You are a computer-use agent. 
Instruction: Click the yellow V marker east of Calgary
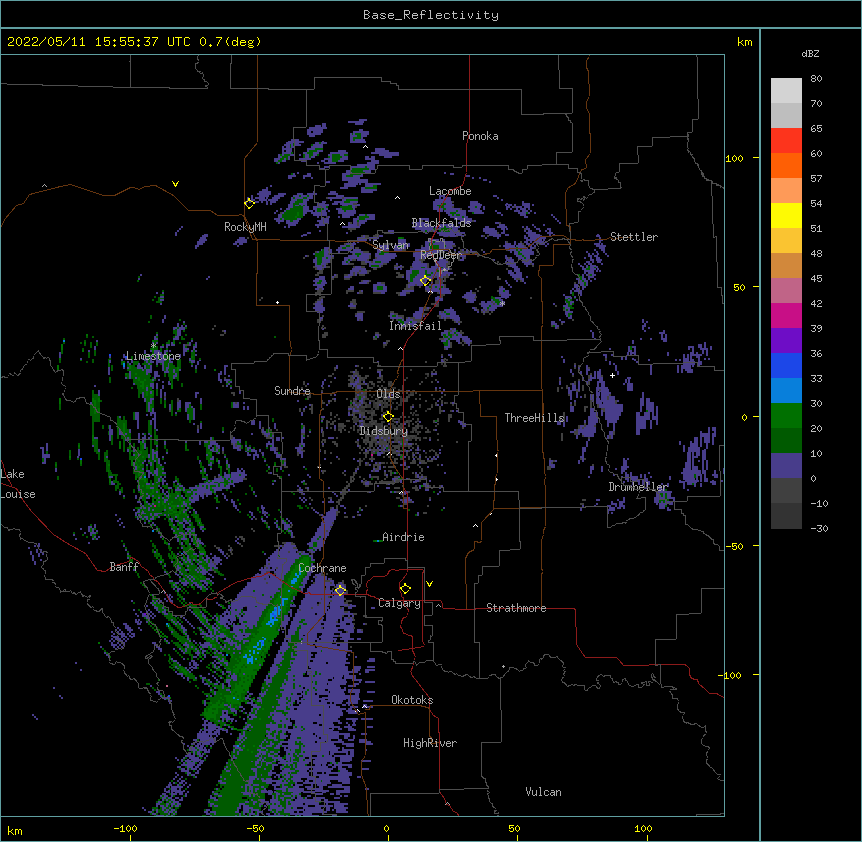pyautogui.click(x=429, y=584)
